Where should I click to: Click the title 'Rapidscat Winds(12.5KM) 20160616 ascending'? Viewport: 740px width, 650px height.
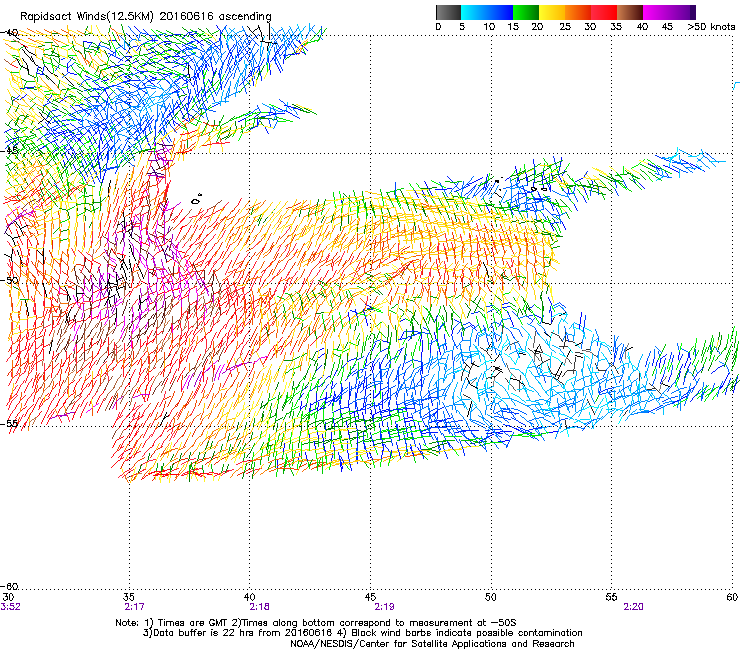point(146,17)
